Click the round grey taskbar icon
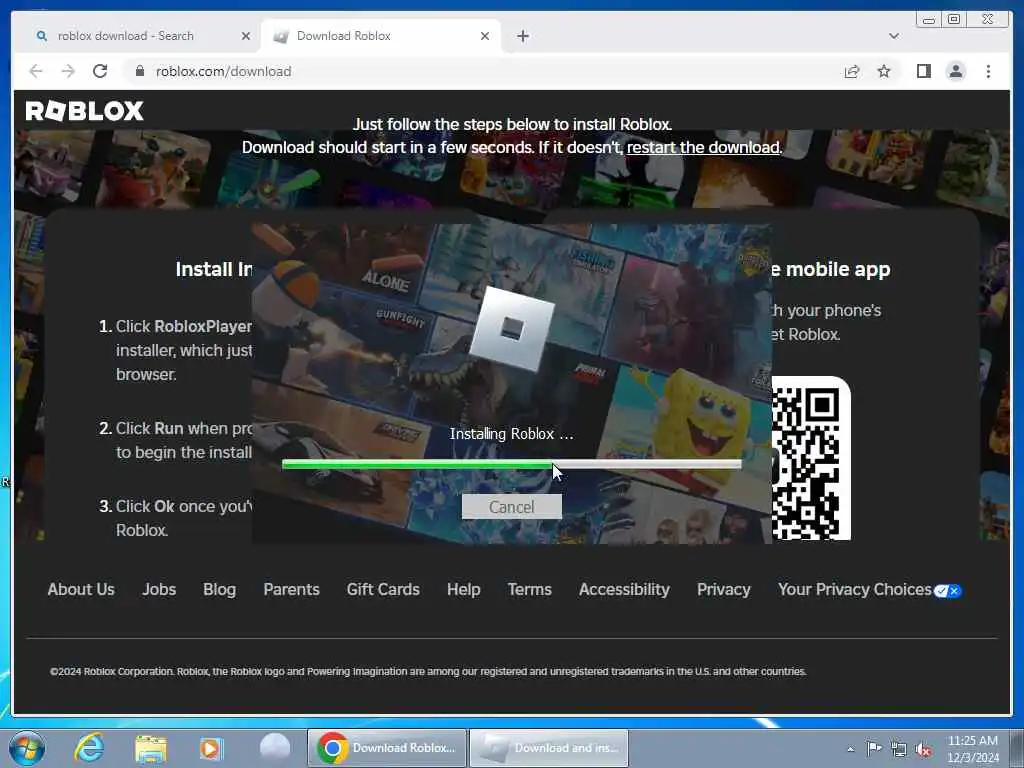1024x768 pixels. pos(275,748)
